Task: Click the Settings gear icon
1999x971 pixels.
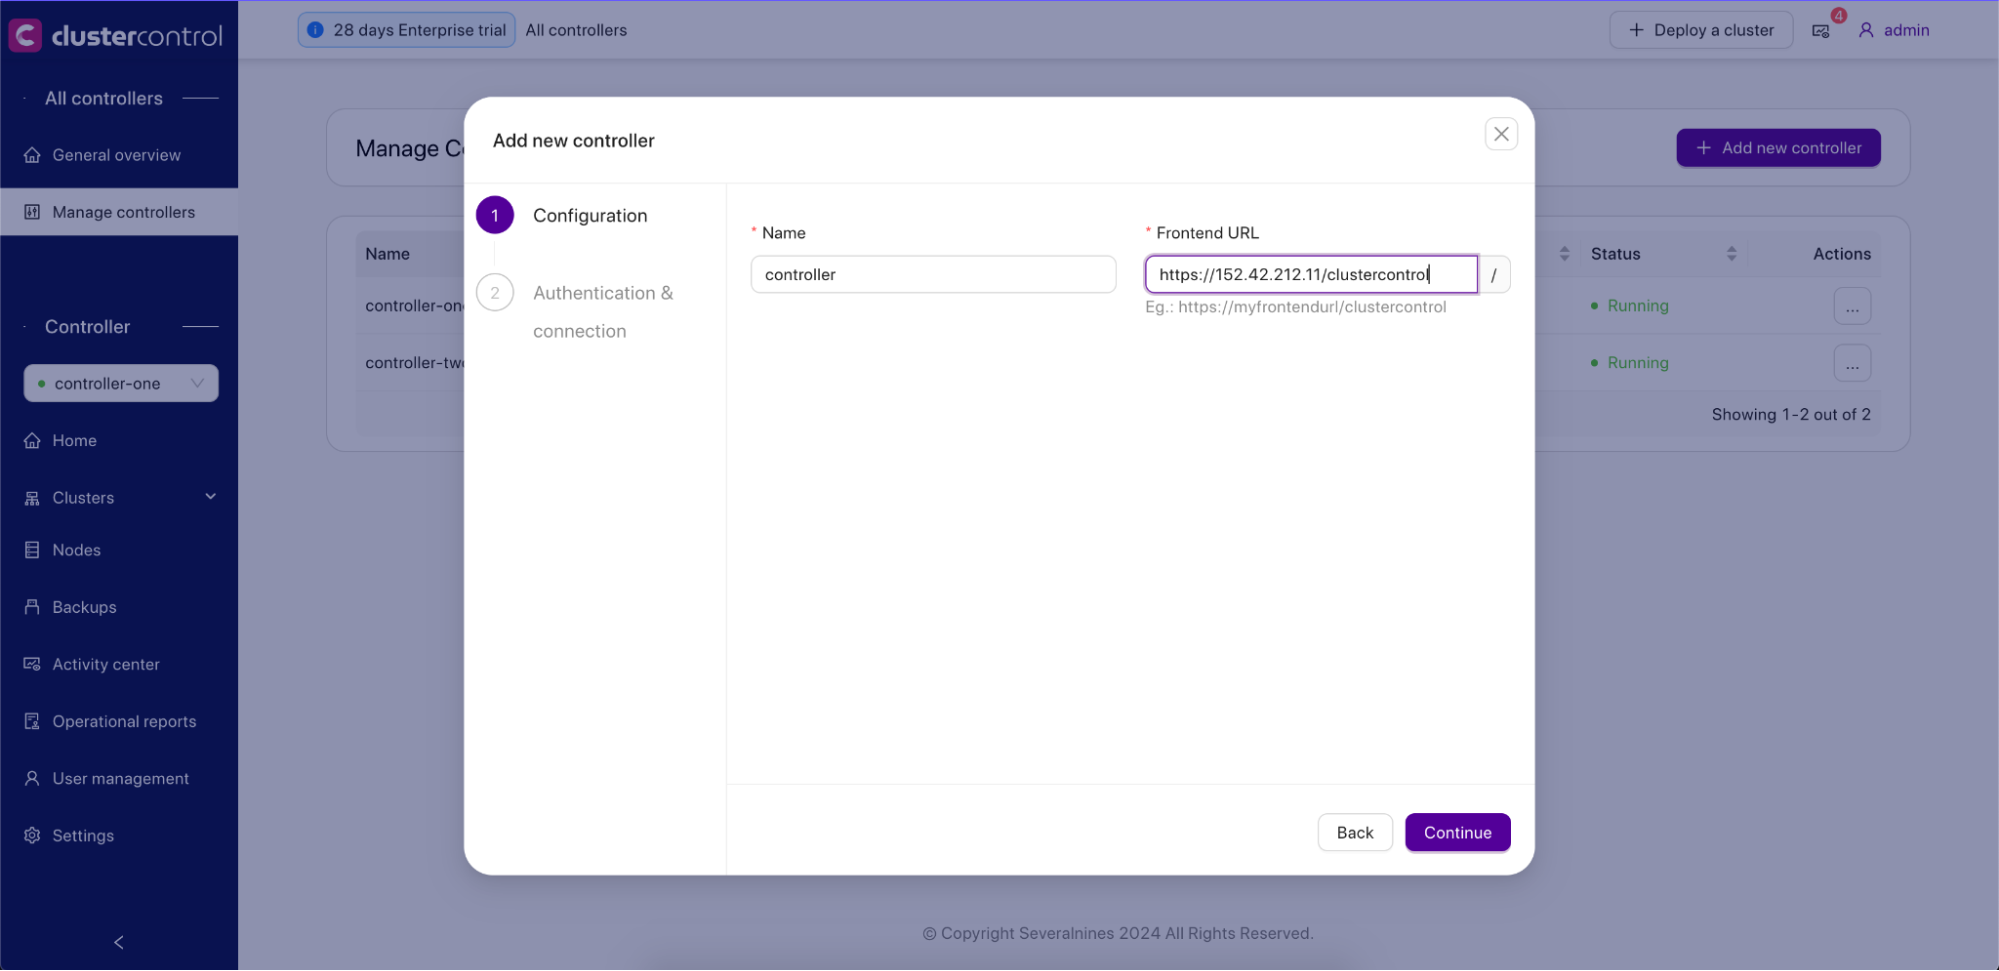Action: coord(32,835)
